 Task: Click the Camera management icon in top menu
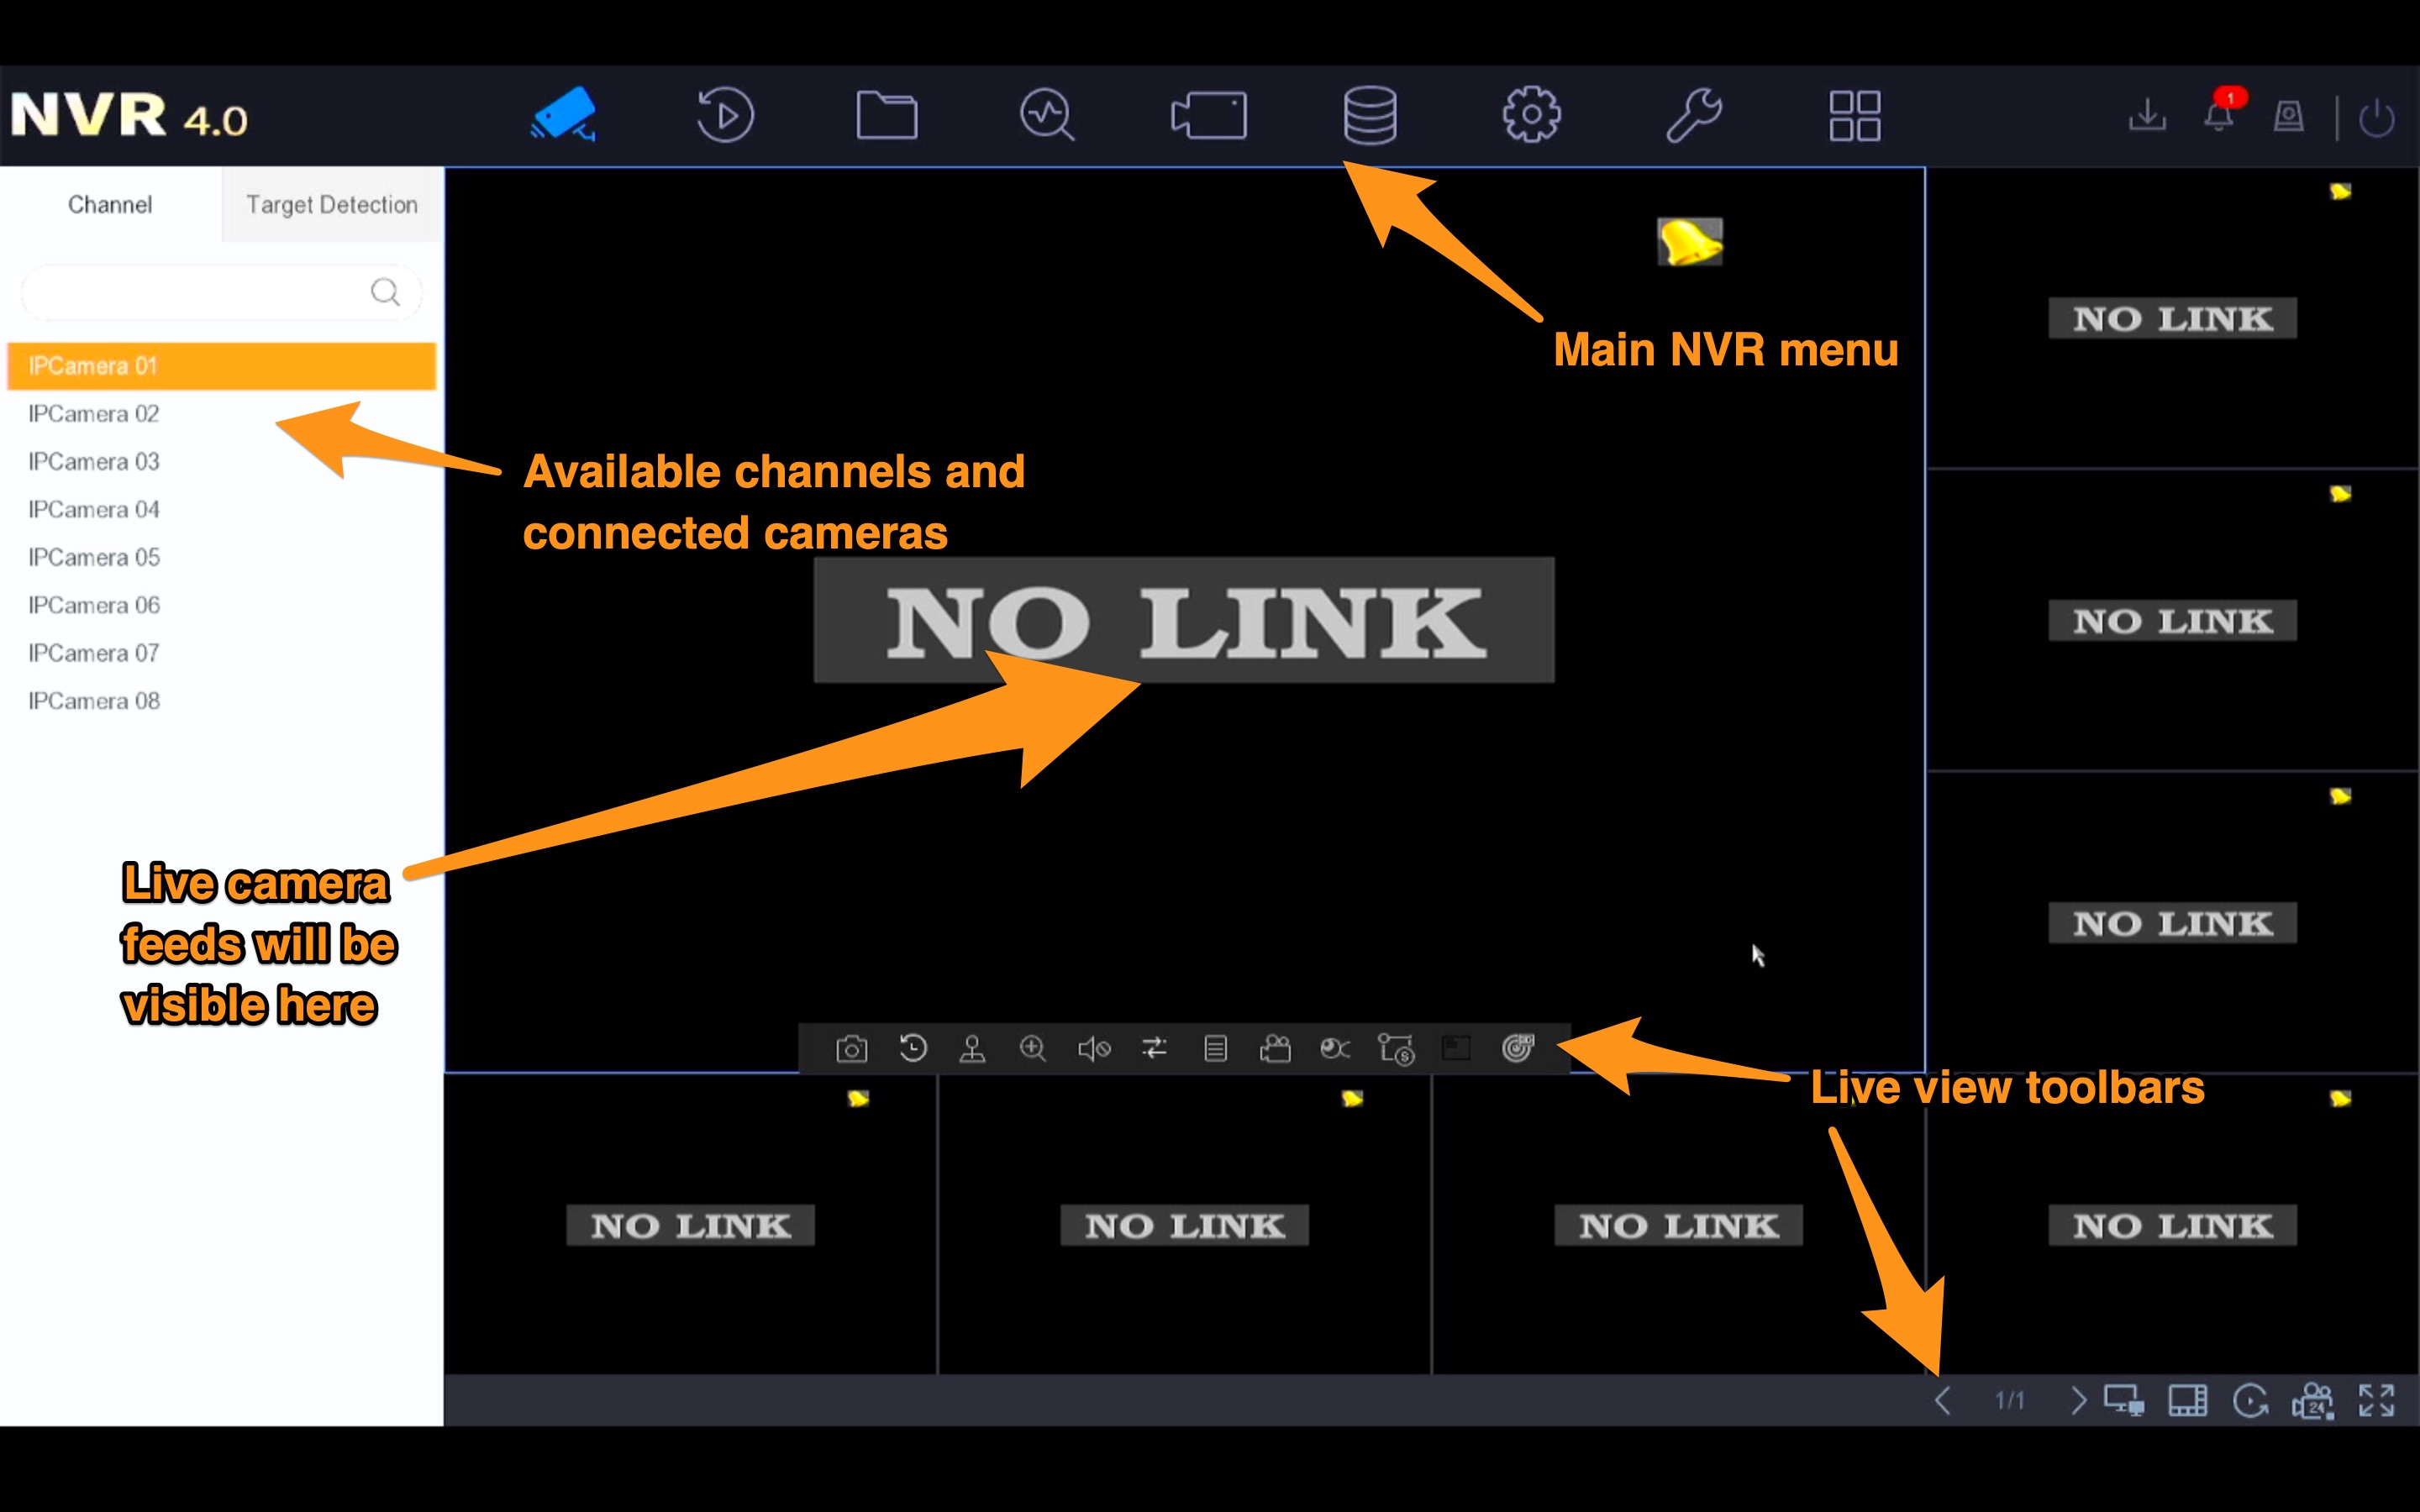(x=1208, y=116)
